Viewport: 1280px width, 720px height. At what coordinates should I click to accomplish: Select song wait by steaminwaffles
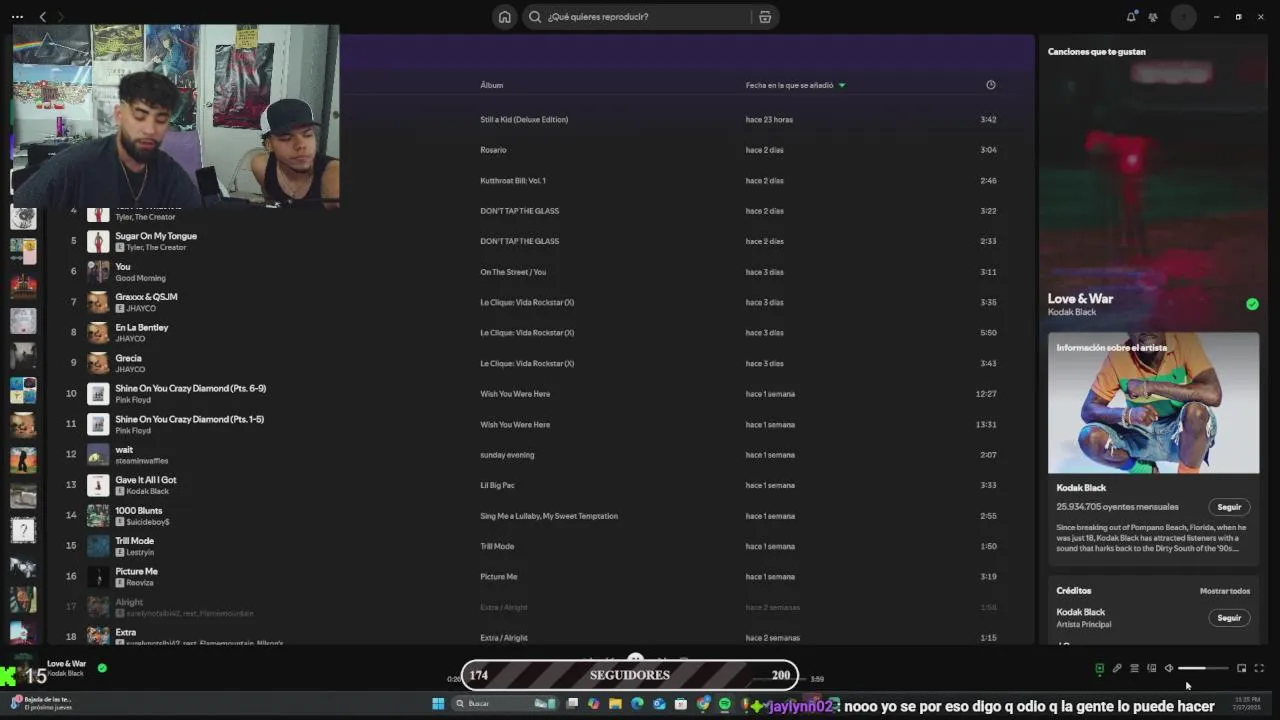[x=124, y=450]
